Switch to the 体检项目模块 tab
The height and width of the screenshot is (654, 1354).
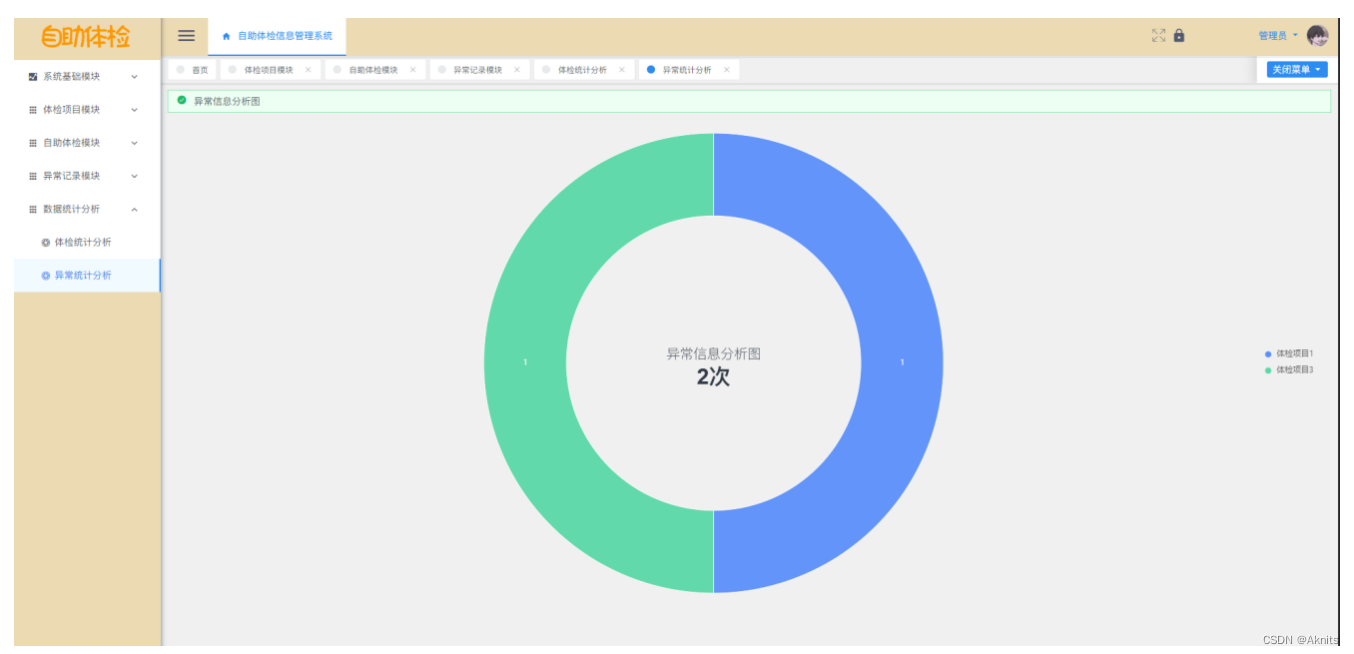[268, 70]
